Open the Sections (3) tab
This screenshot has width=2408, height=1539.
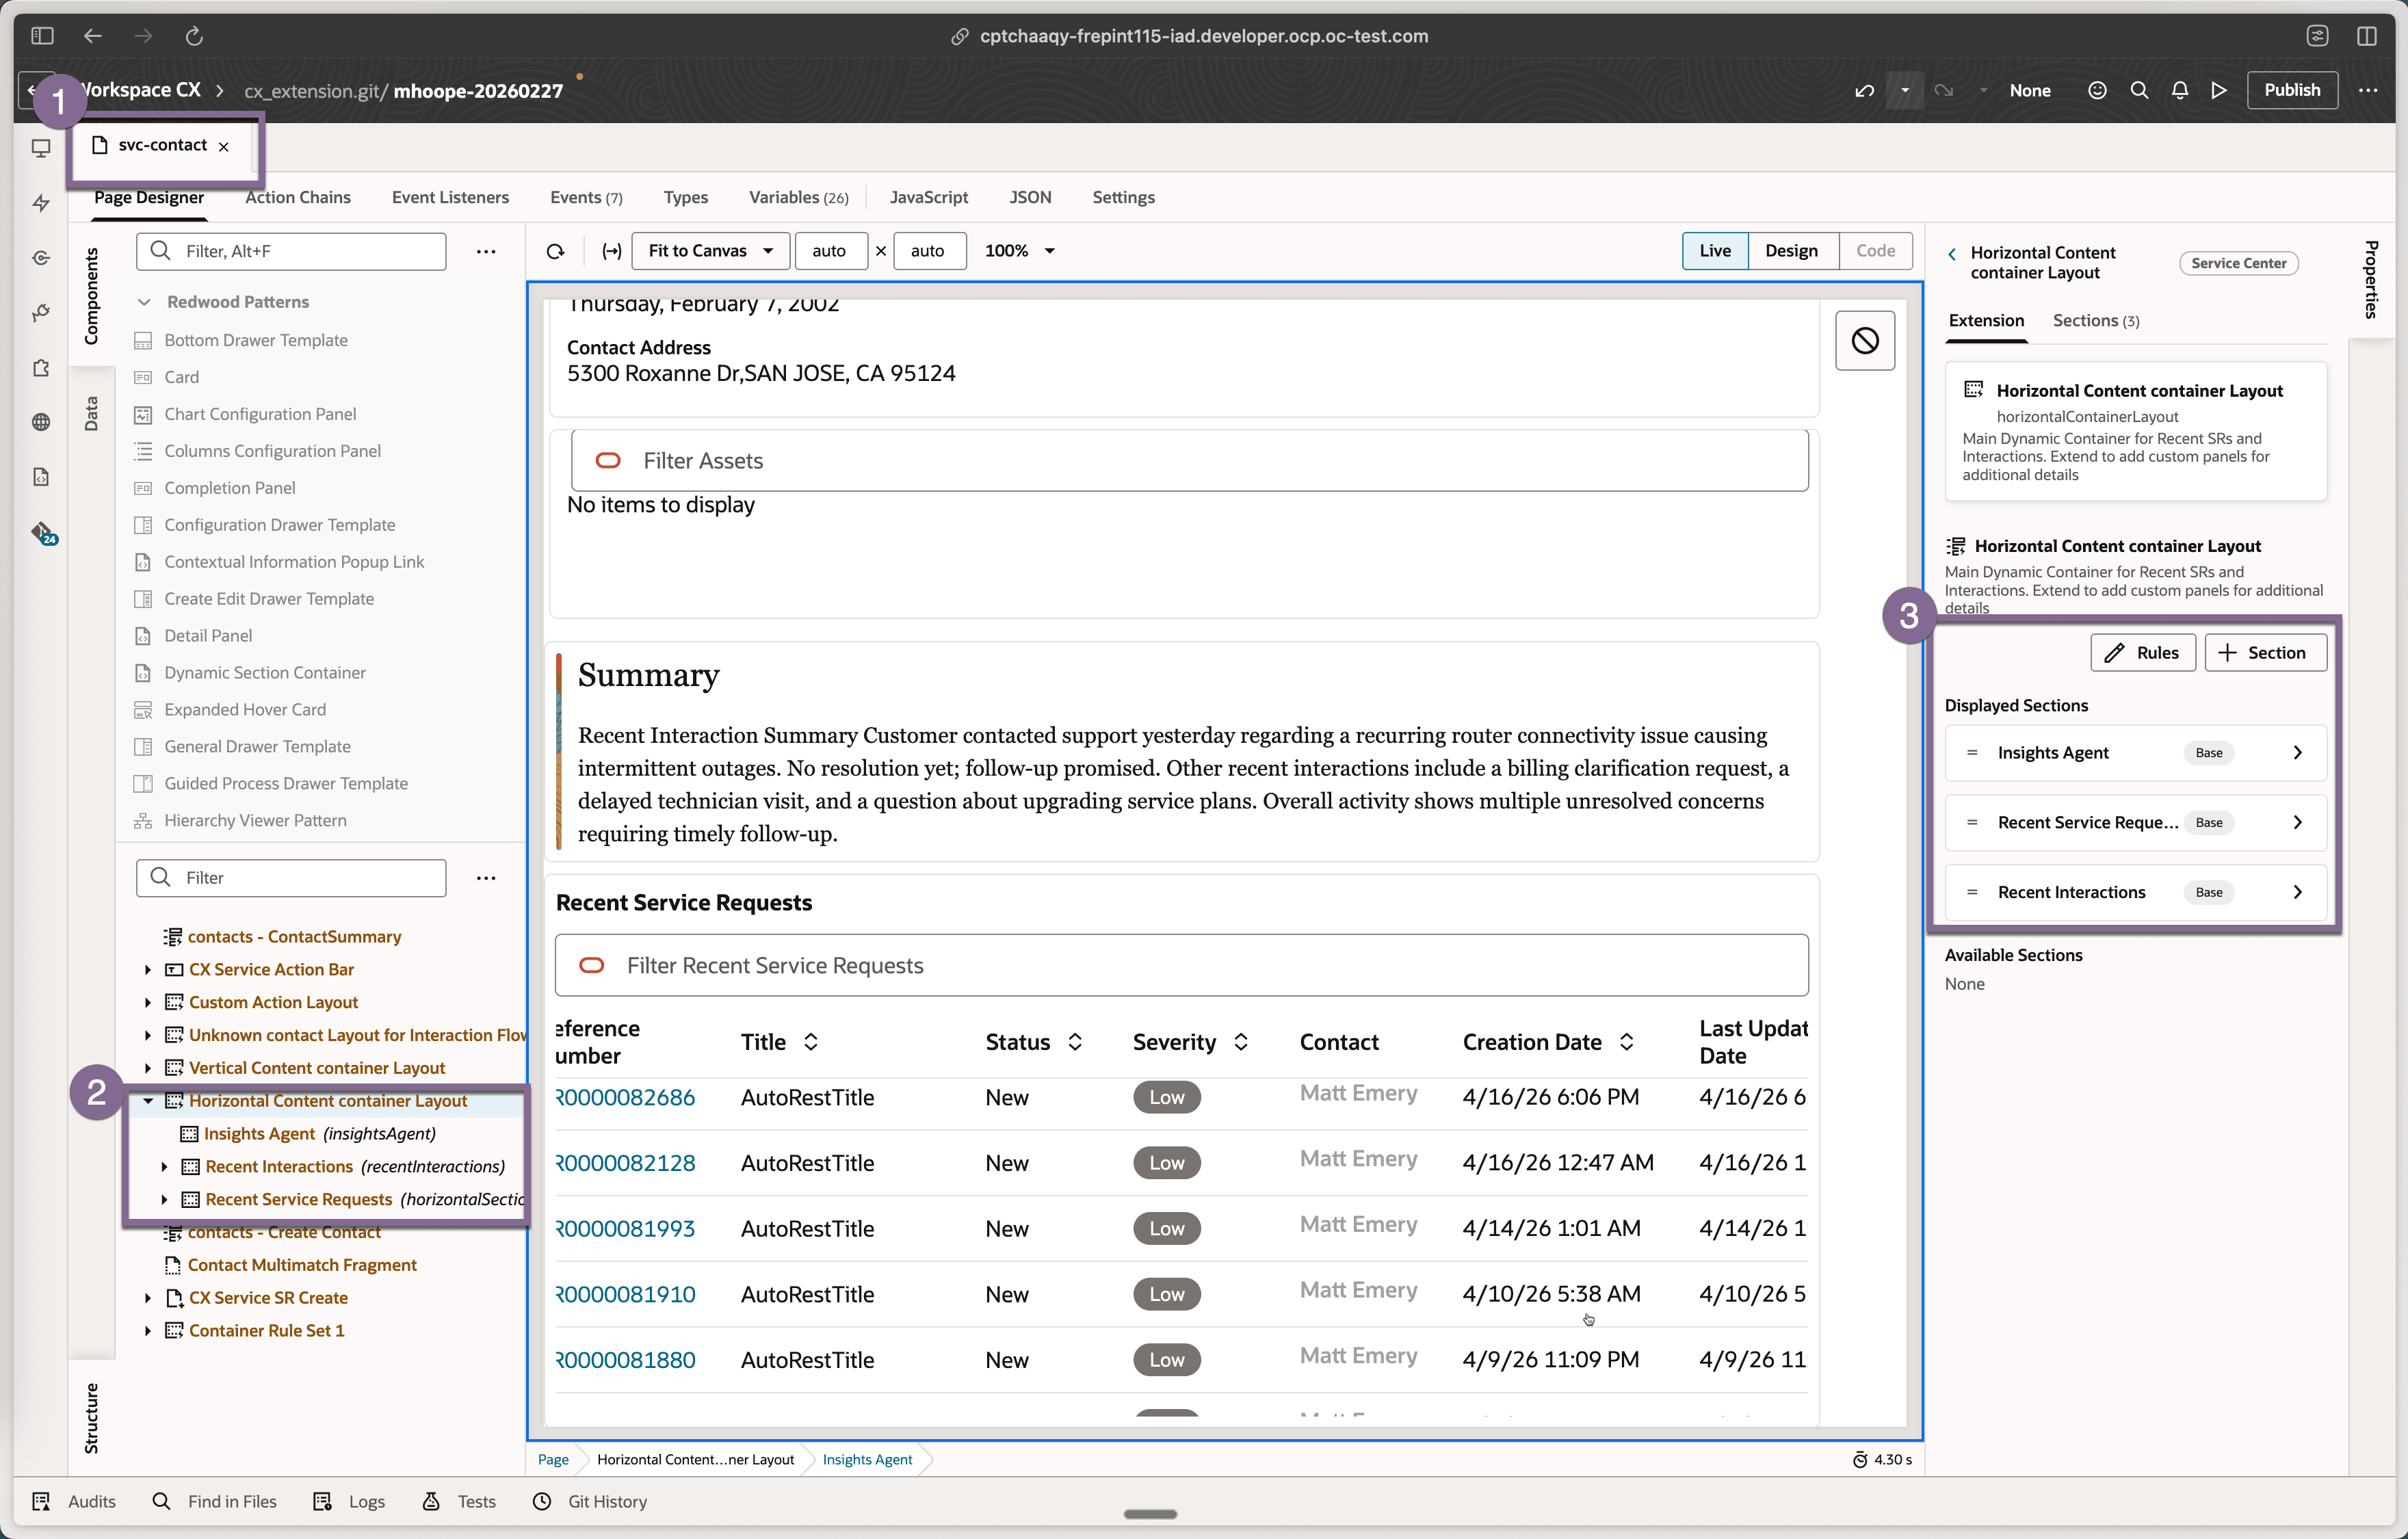(2096, 320)
